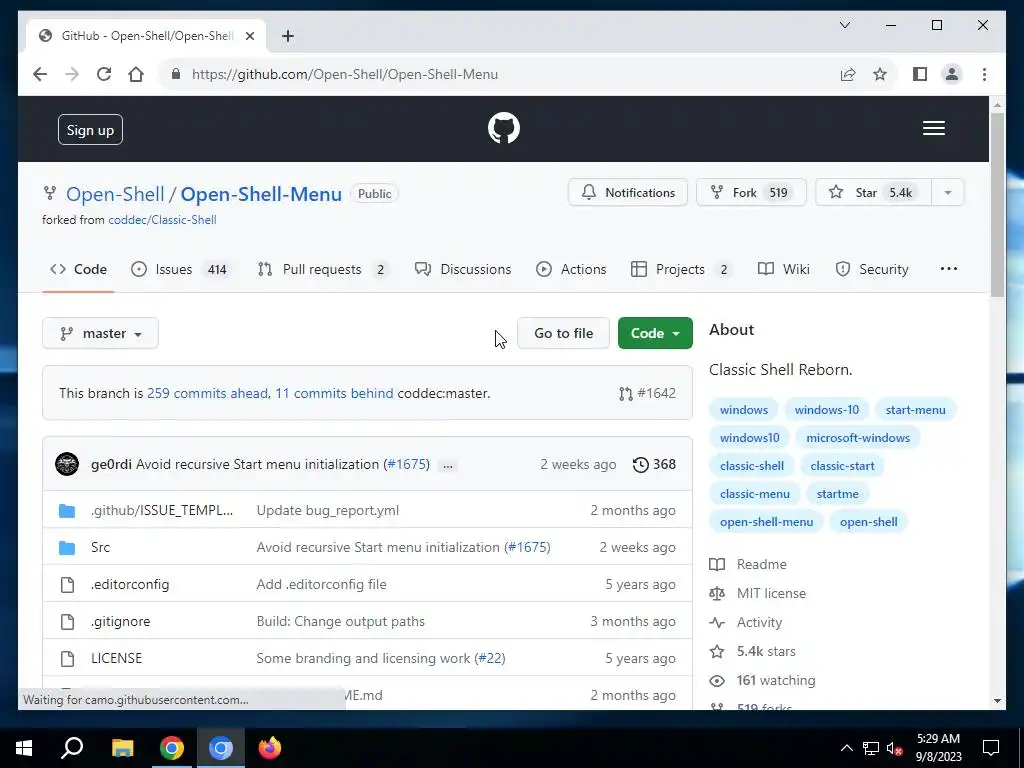Open the master branch dropdown
Screen dimensions: 1024x768
(x=101, y=333)
